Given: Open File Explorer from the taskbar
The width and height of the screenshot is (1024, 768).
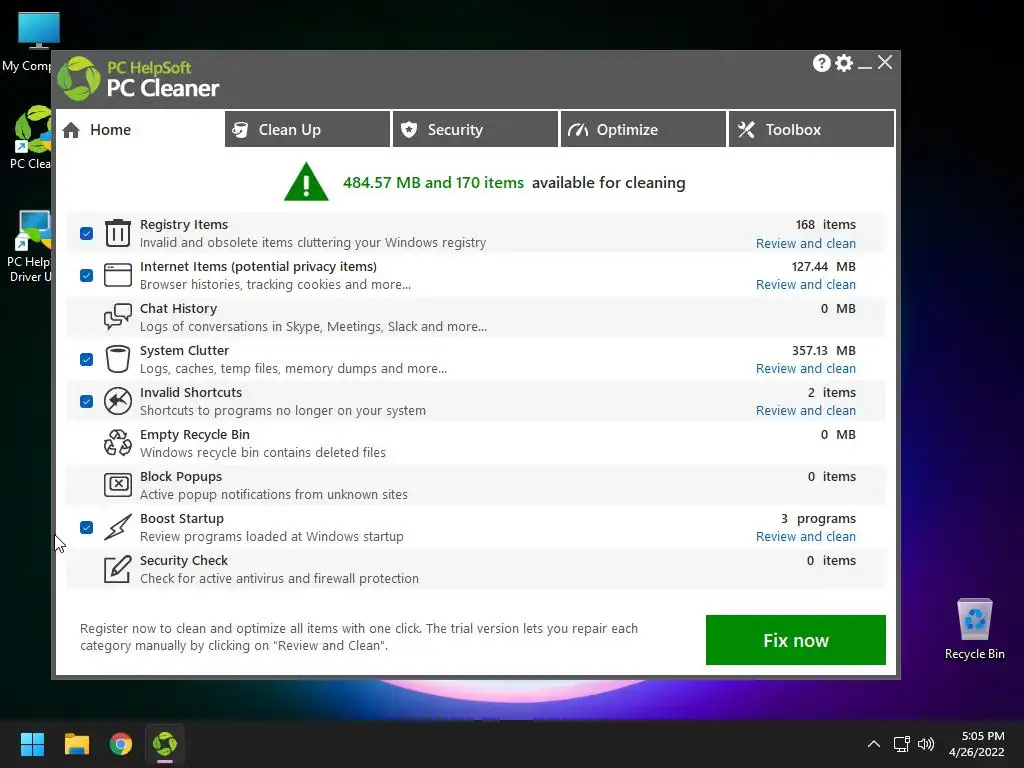Looking at the screenshot, I should (76, 744).
